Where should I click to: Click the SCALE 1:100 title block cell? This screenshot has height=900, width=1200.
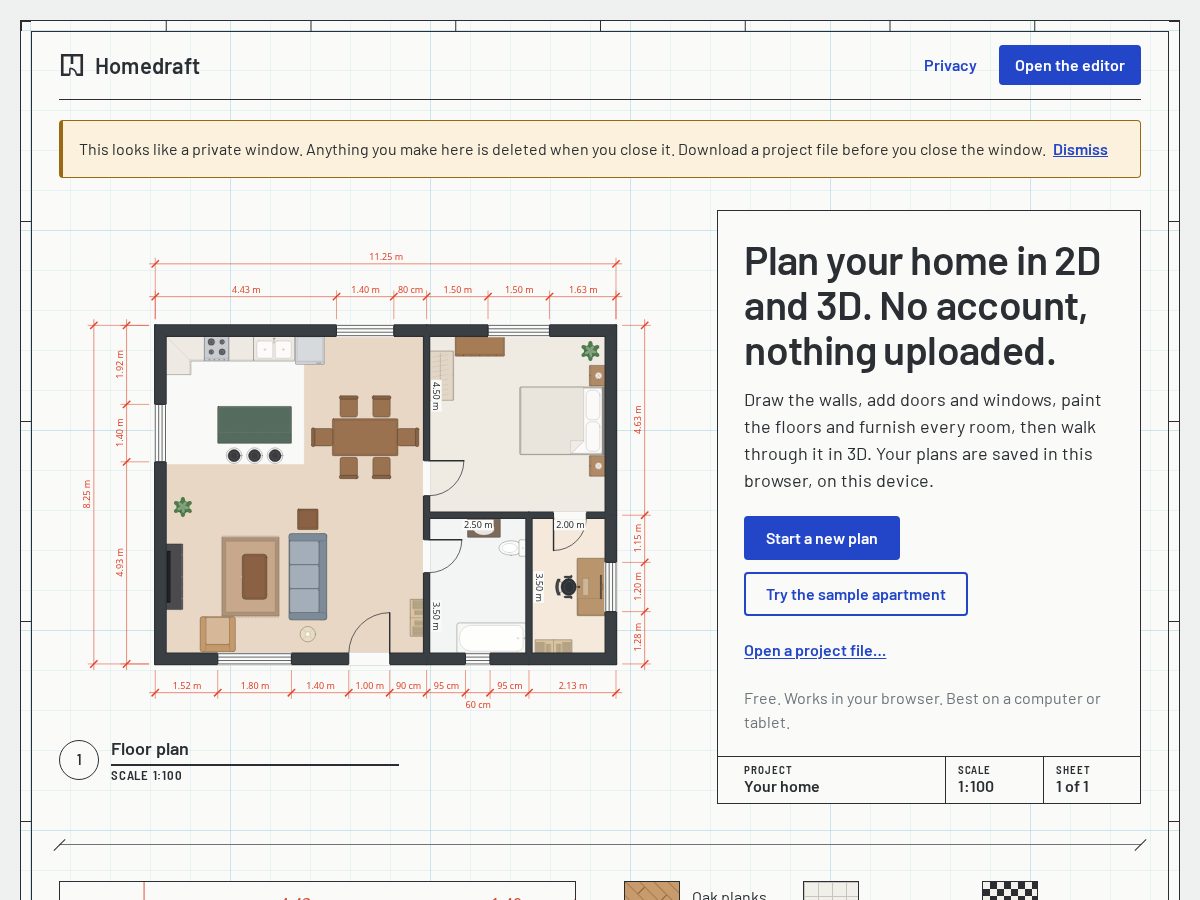(995, 780)
